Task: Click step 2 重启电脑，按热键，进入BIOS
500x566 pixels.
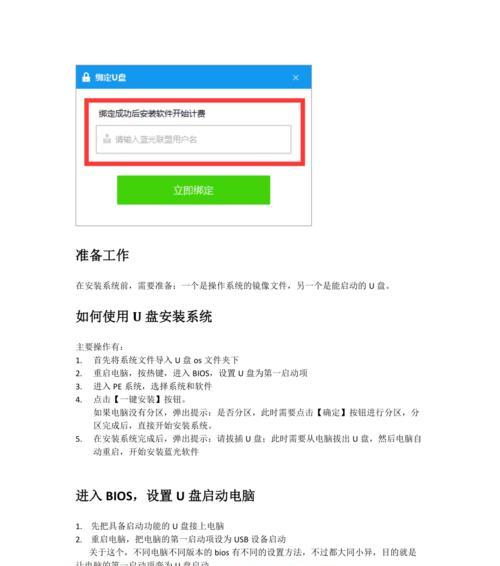Action: point(200,373)
